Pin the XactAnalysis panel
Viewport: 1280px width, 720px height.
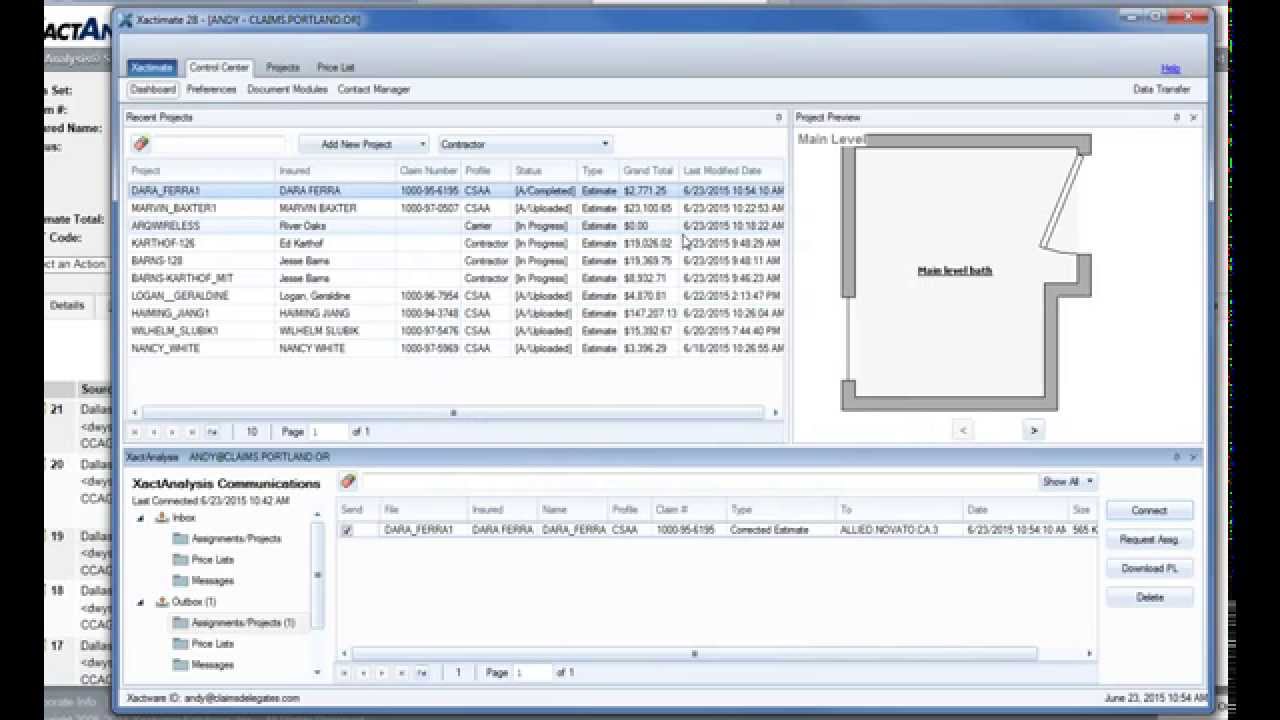pos(1177,456)
